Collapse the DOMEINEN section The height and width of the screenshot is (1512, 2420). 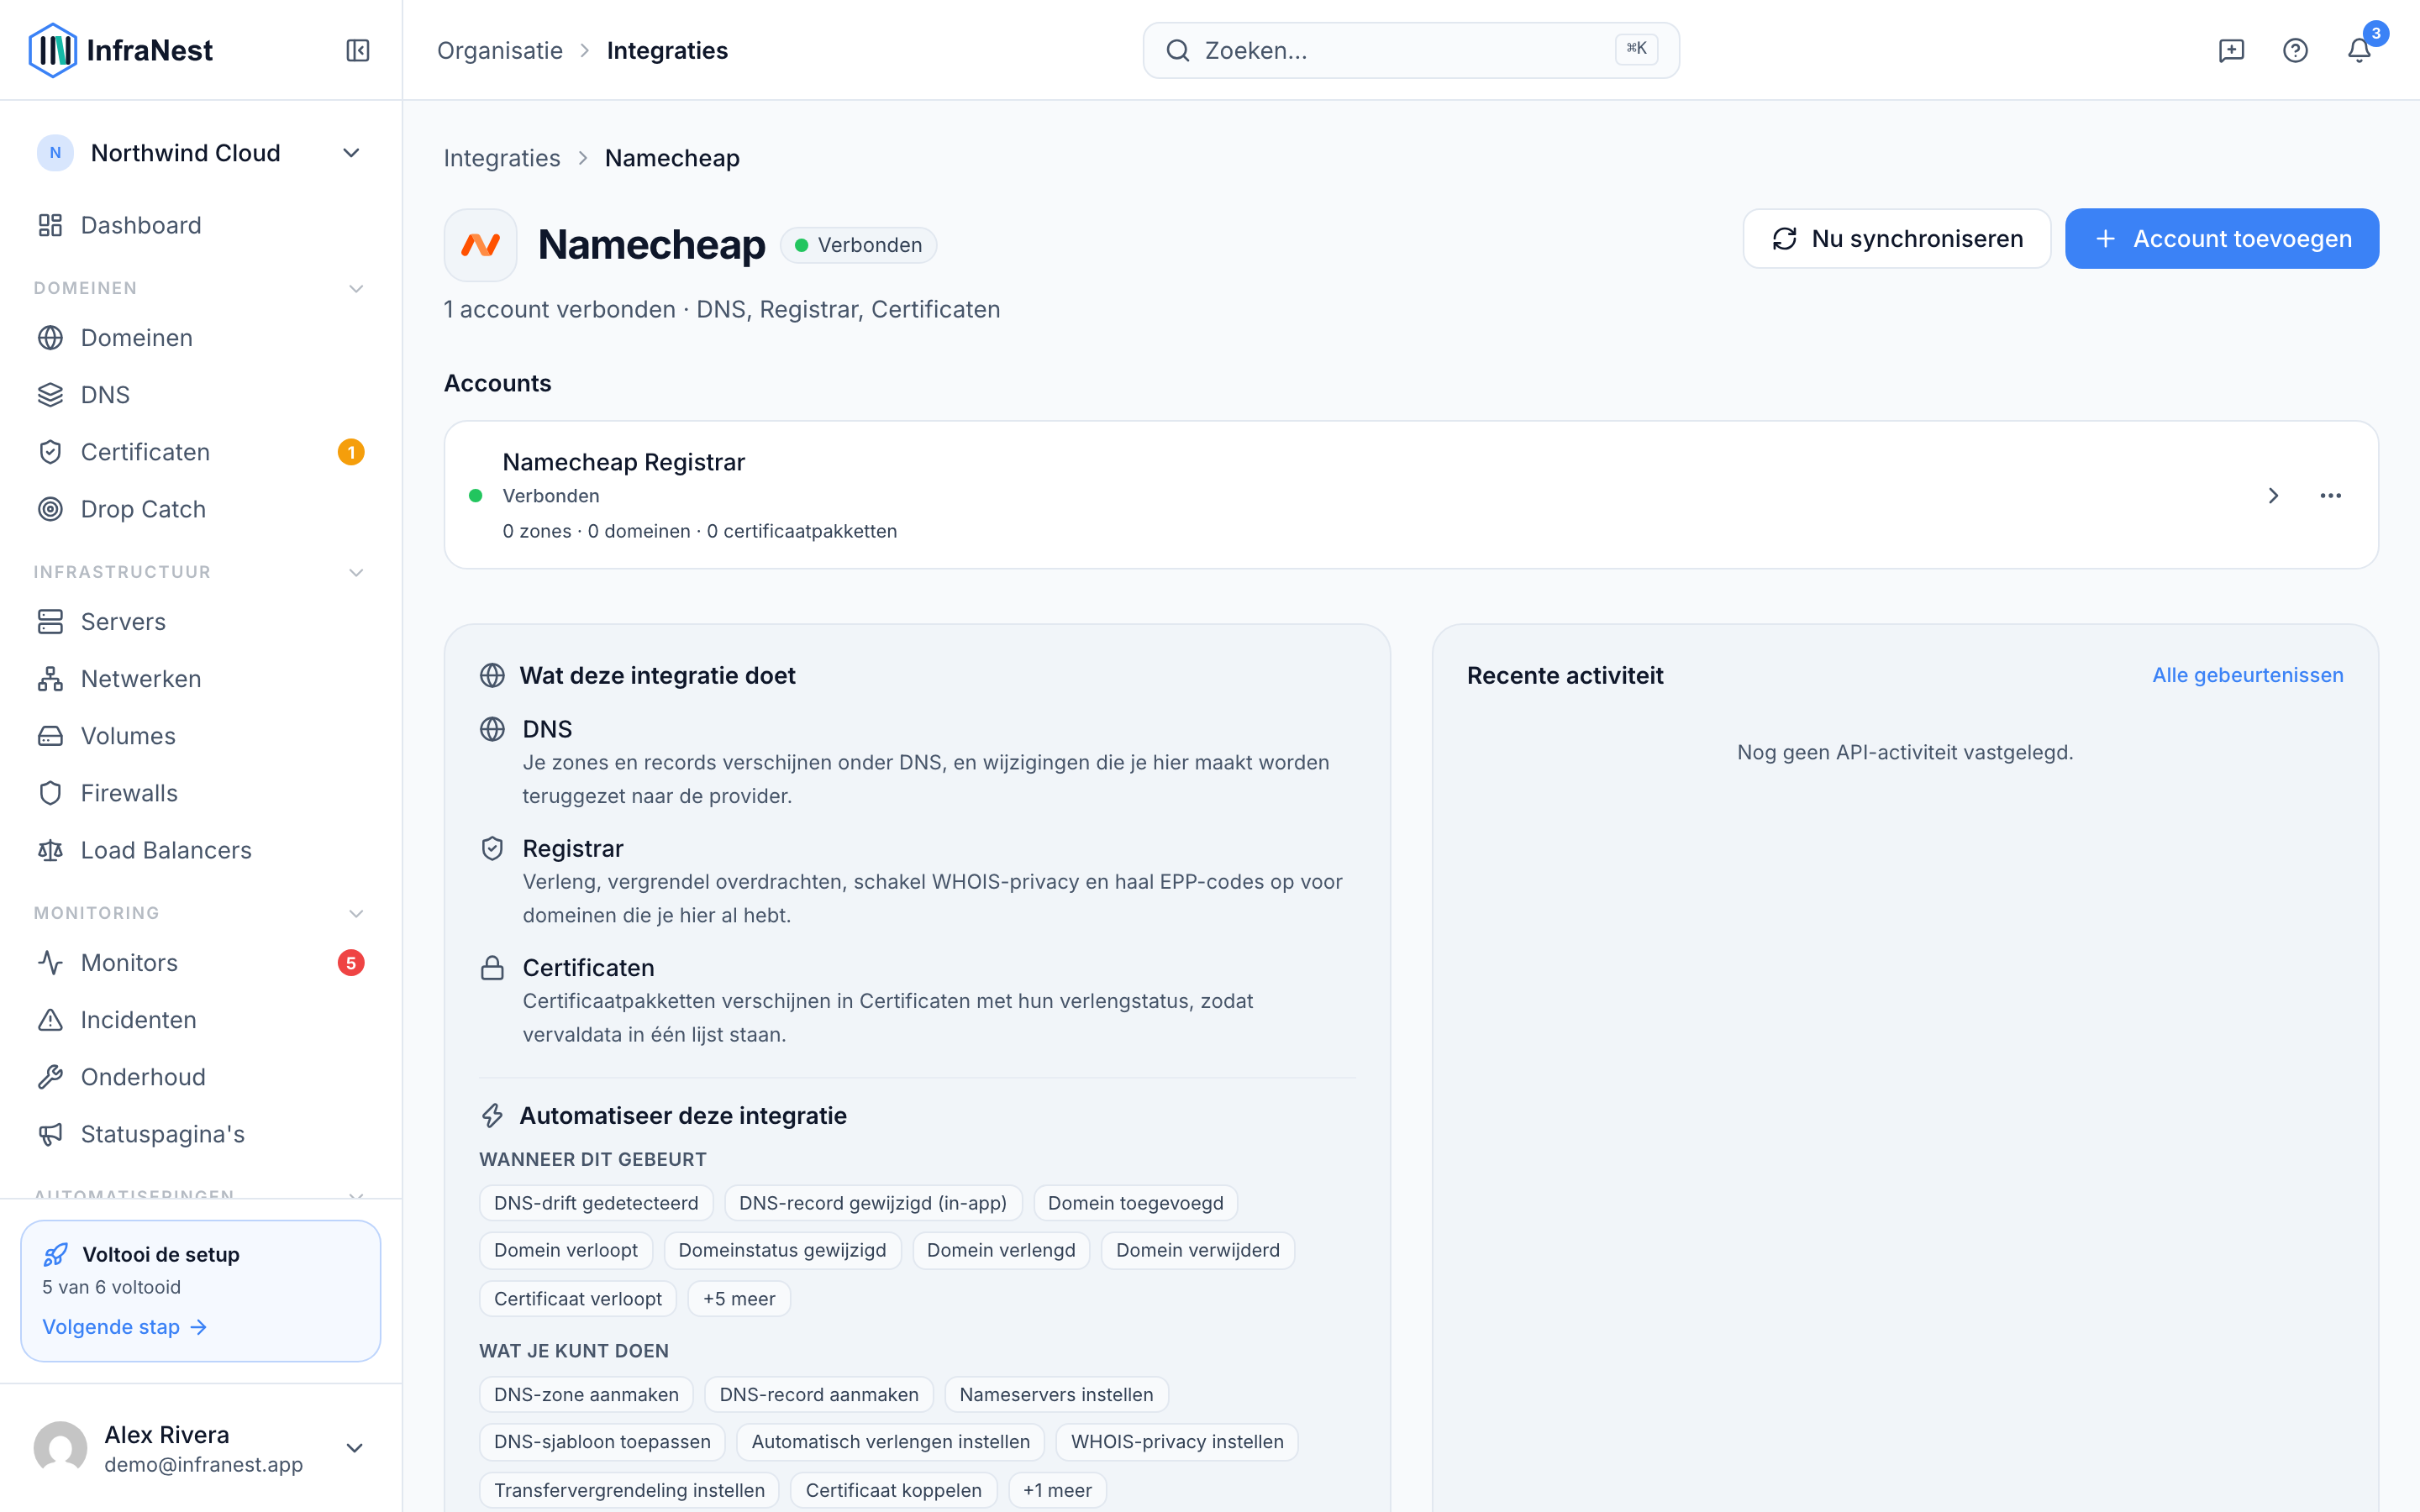coord(356,288)
